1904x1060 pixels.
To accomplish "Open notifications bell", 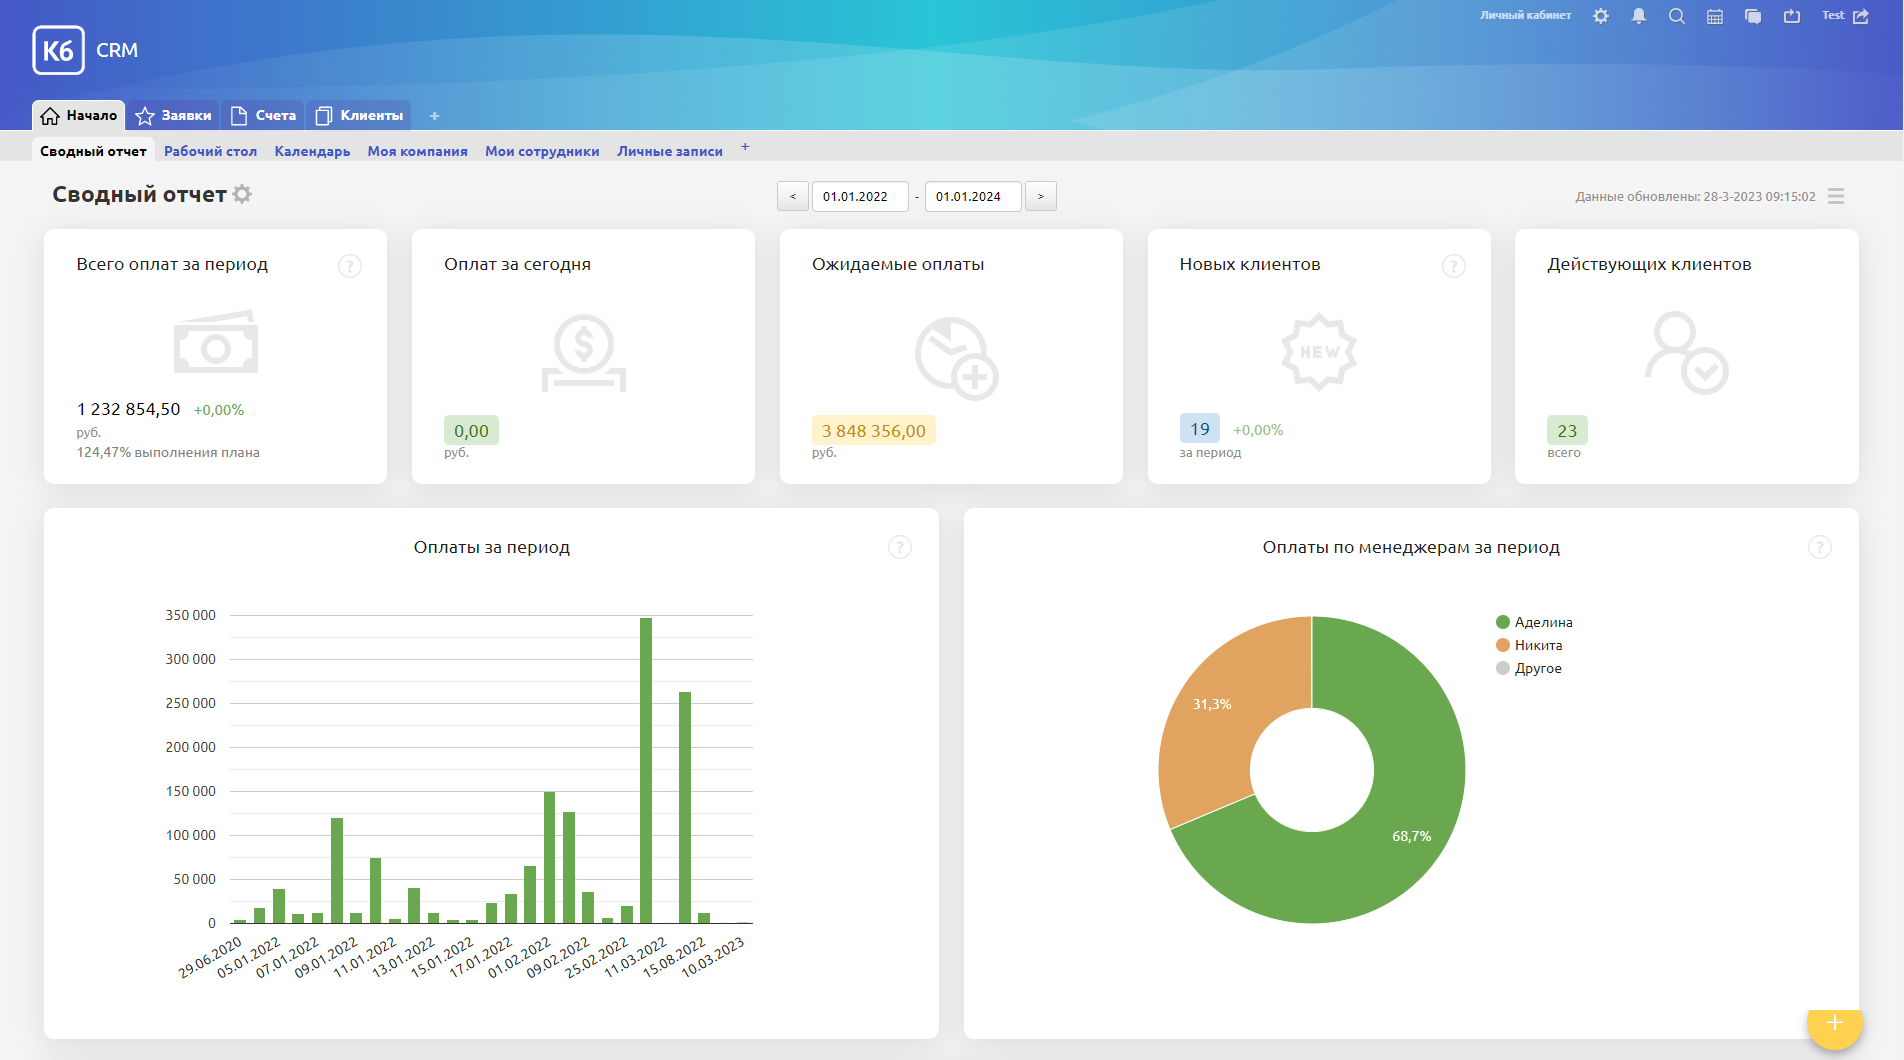I will (1639, 16).
